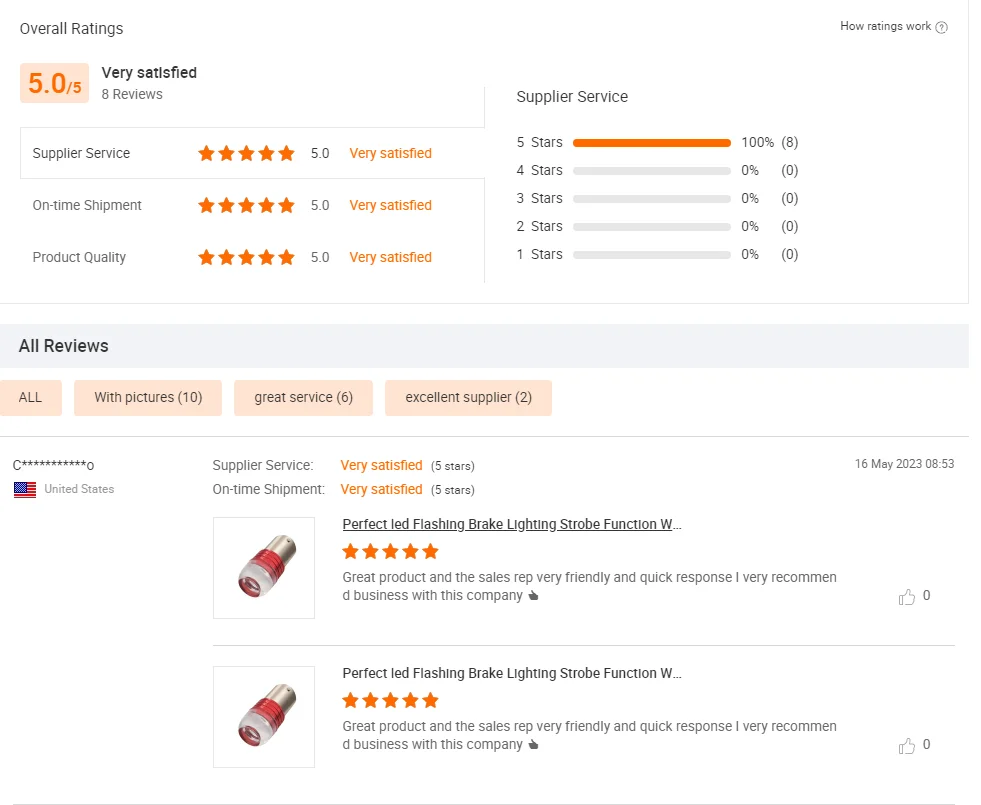This screenshot has width=981, height=805.
Task: Like the second review with thumbs-up icon
Action: (x=907, y=746)
